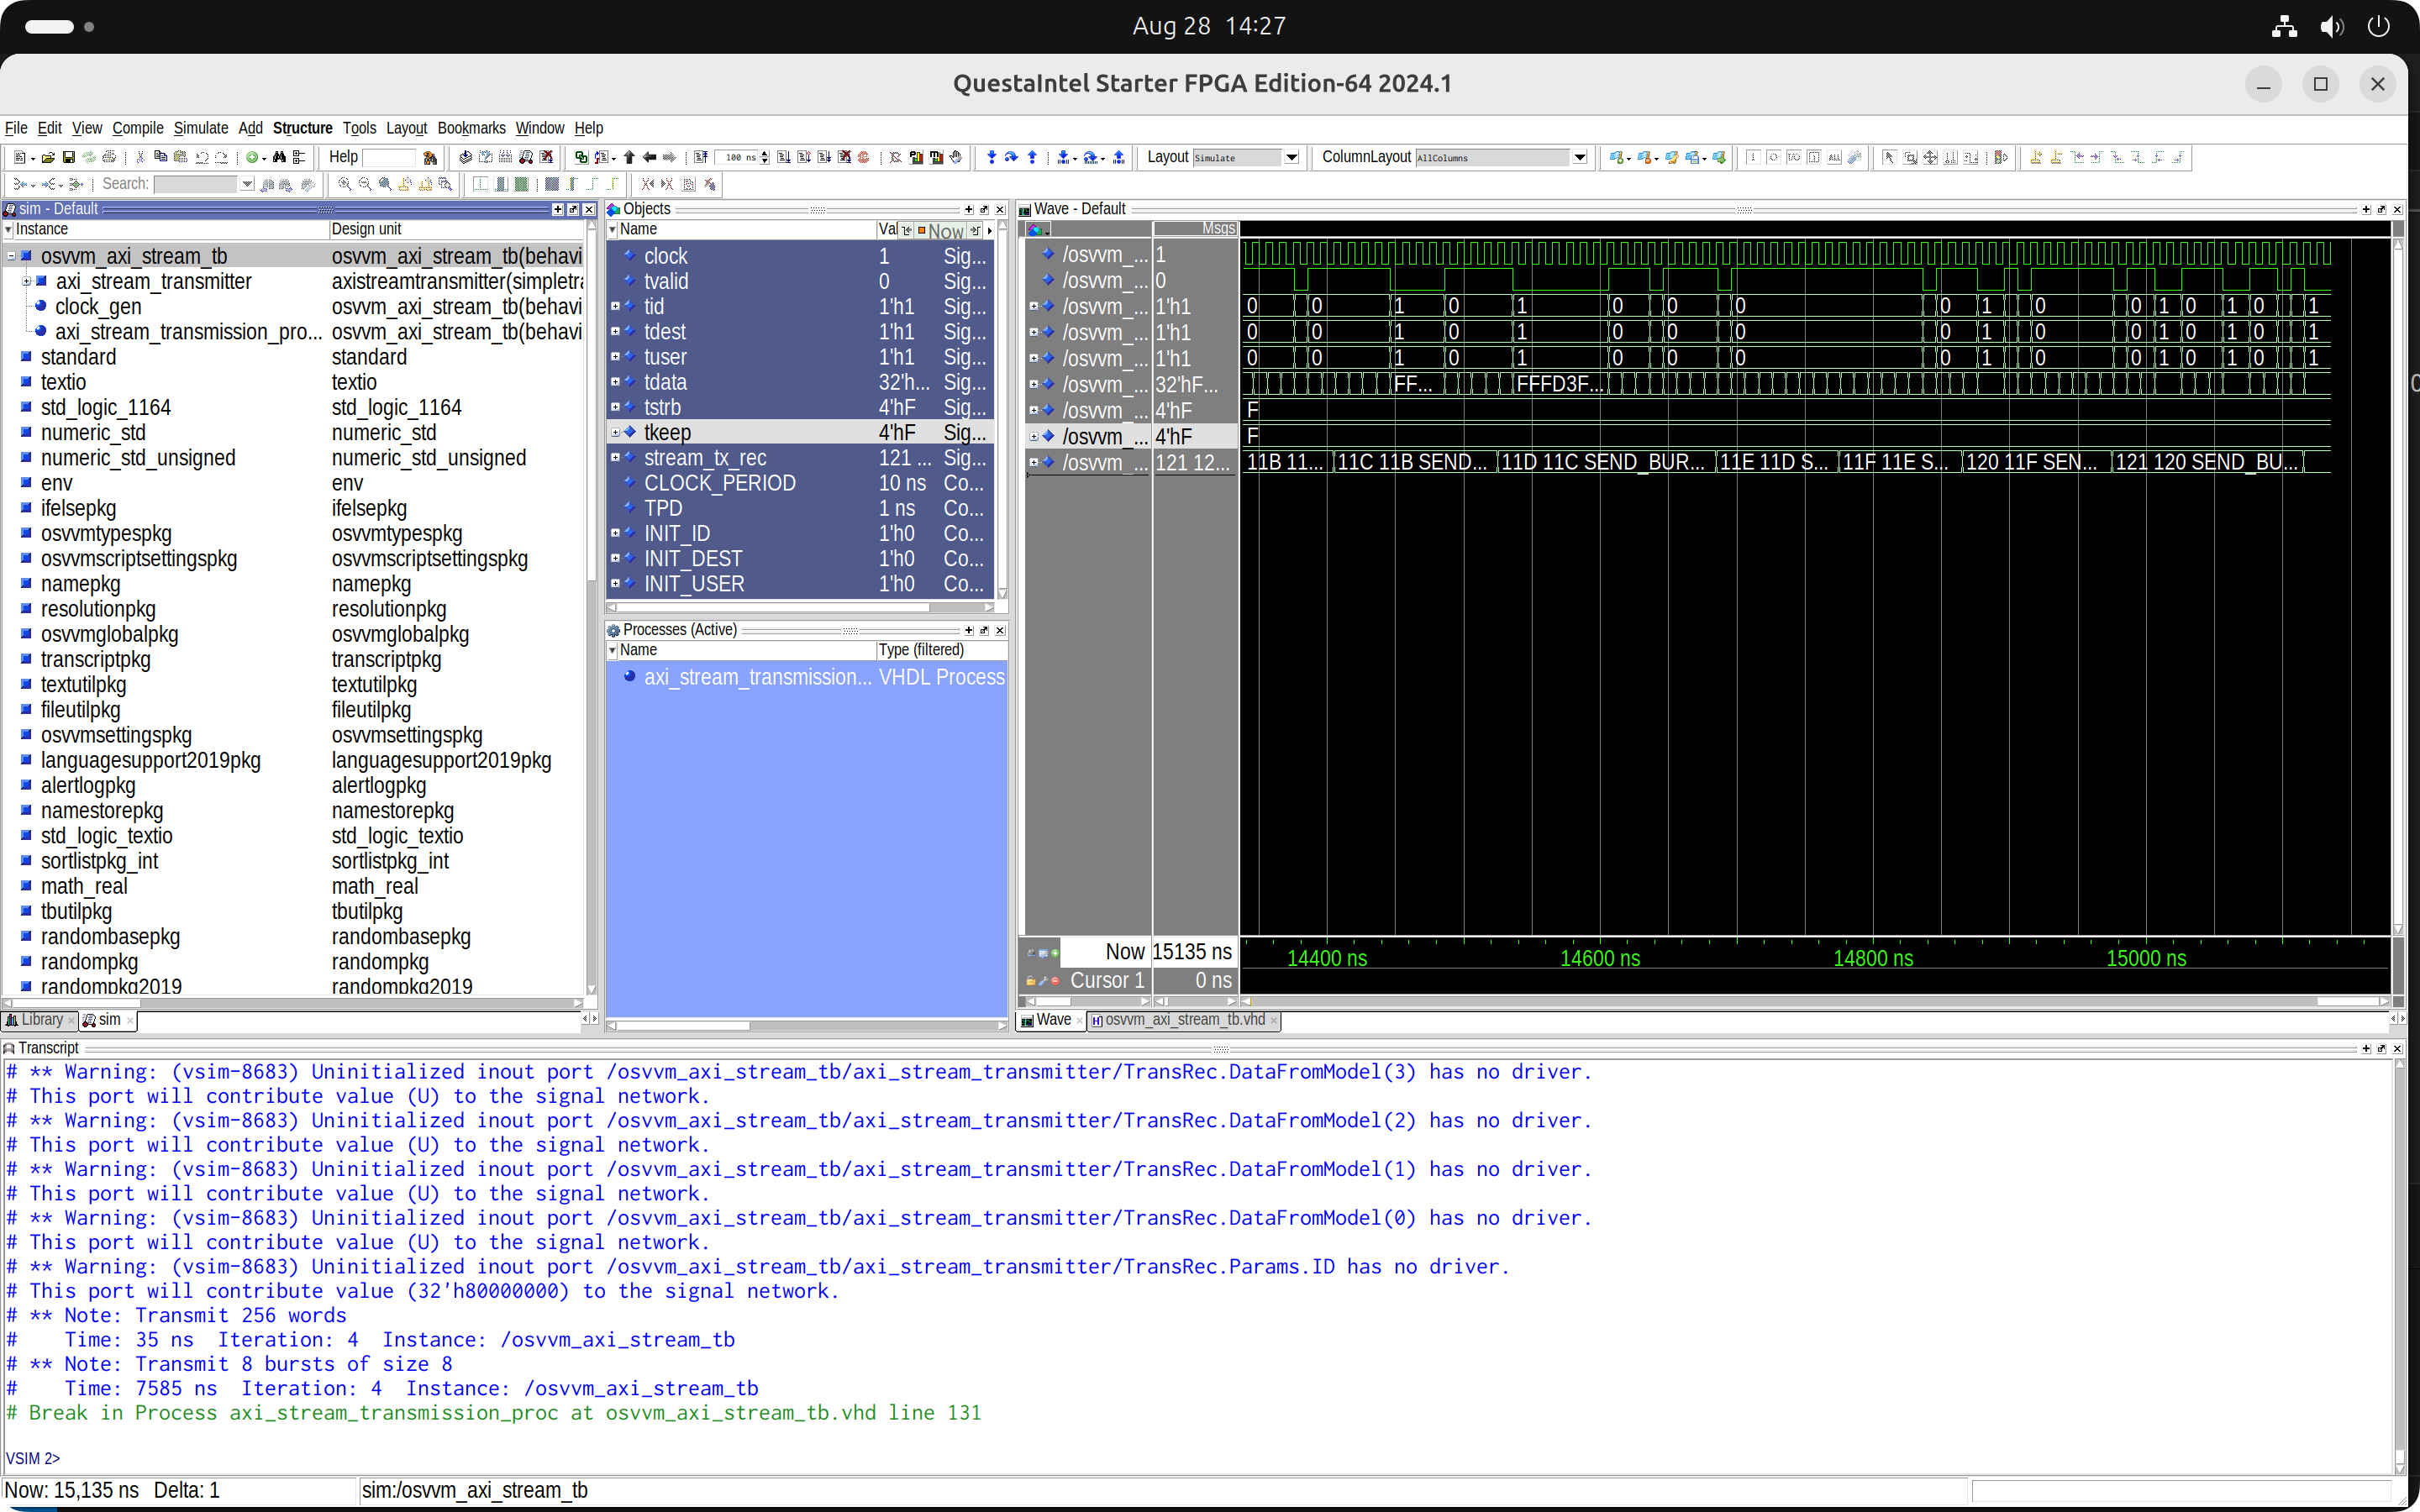Enable wave Zoom Mode tool

point(1910,157)
